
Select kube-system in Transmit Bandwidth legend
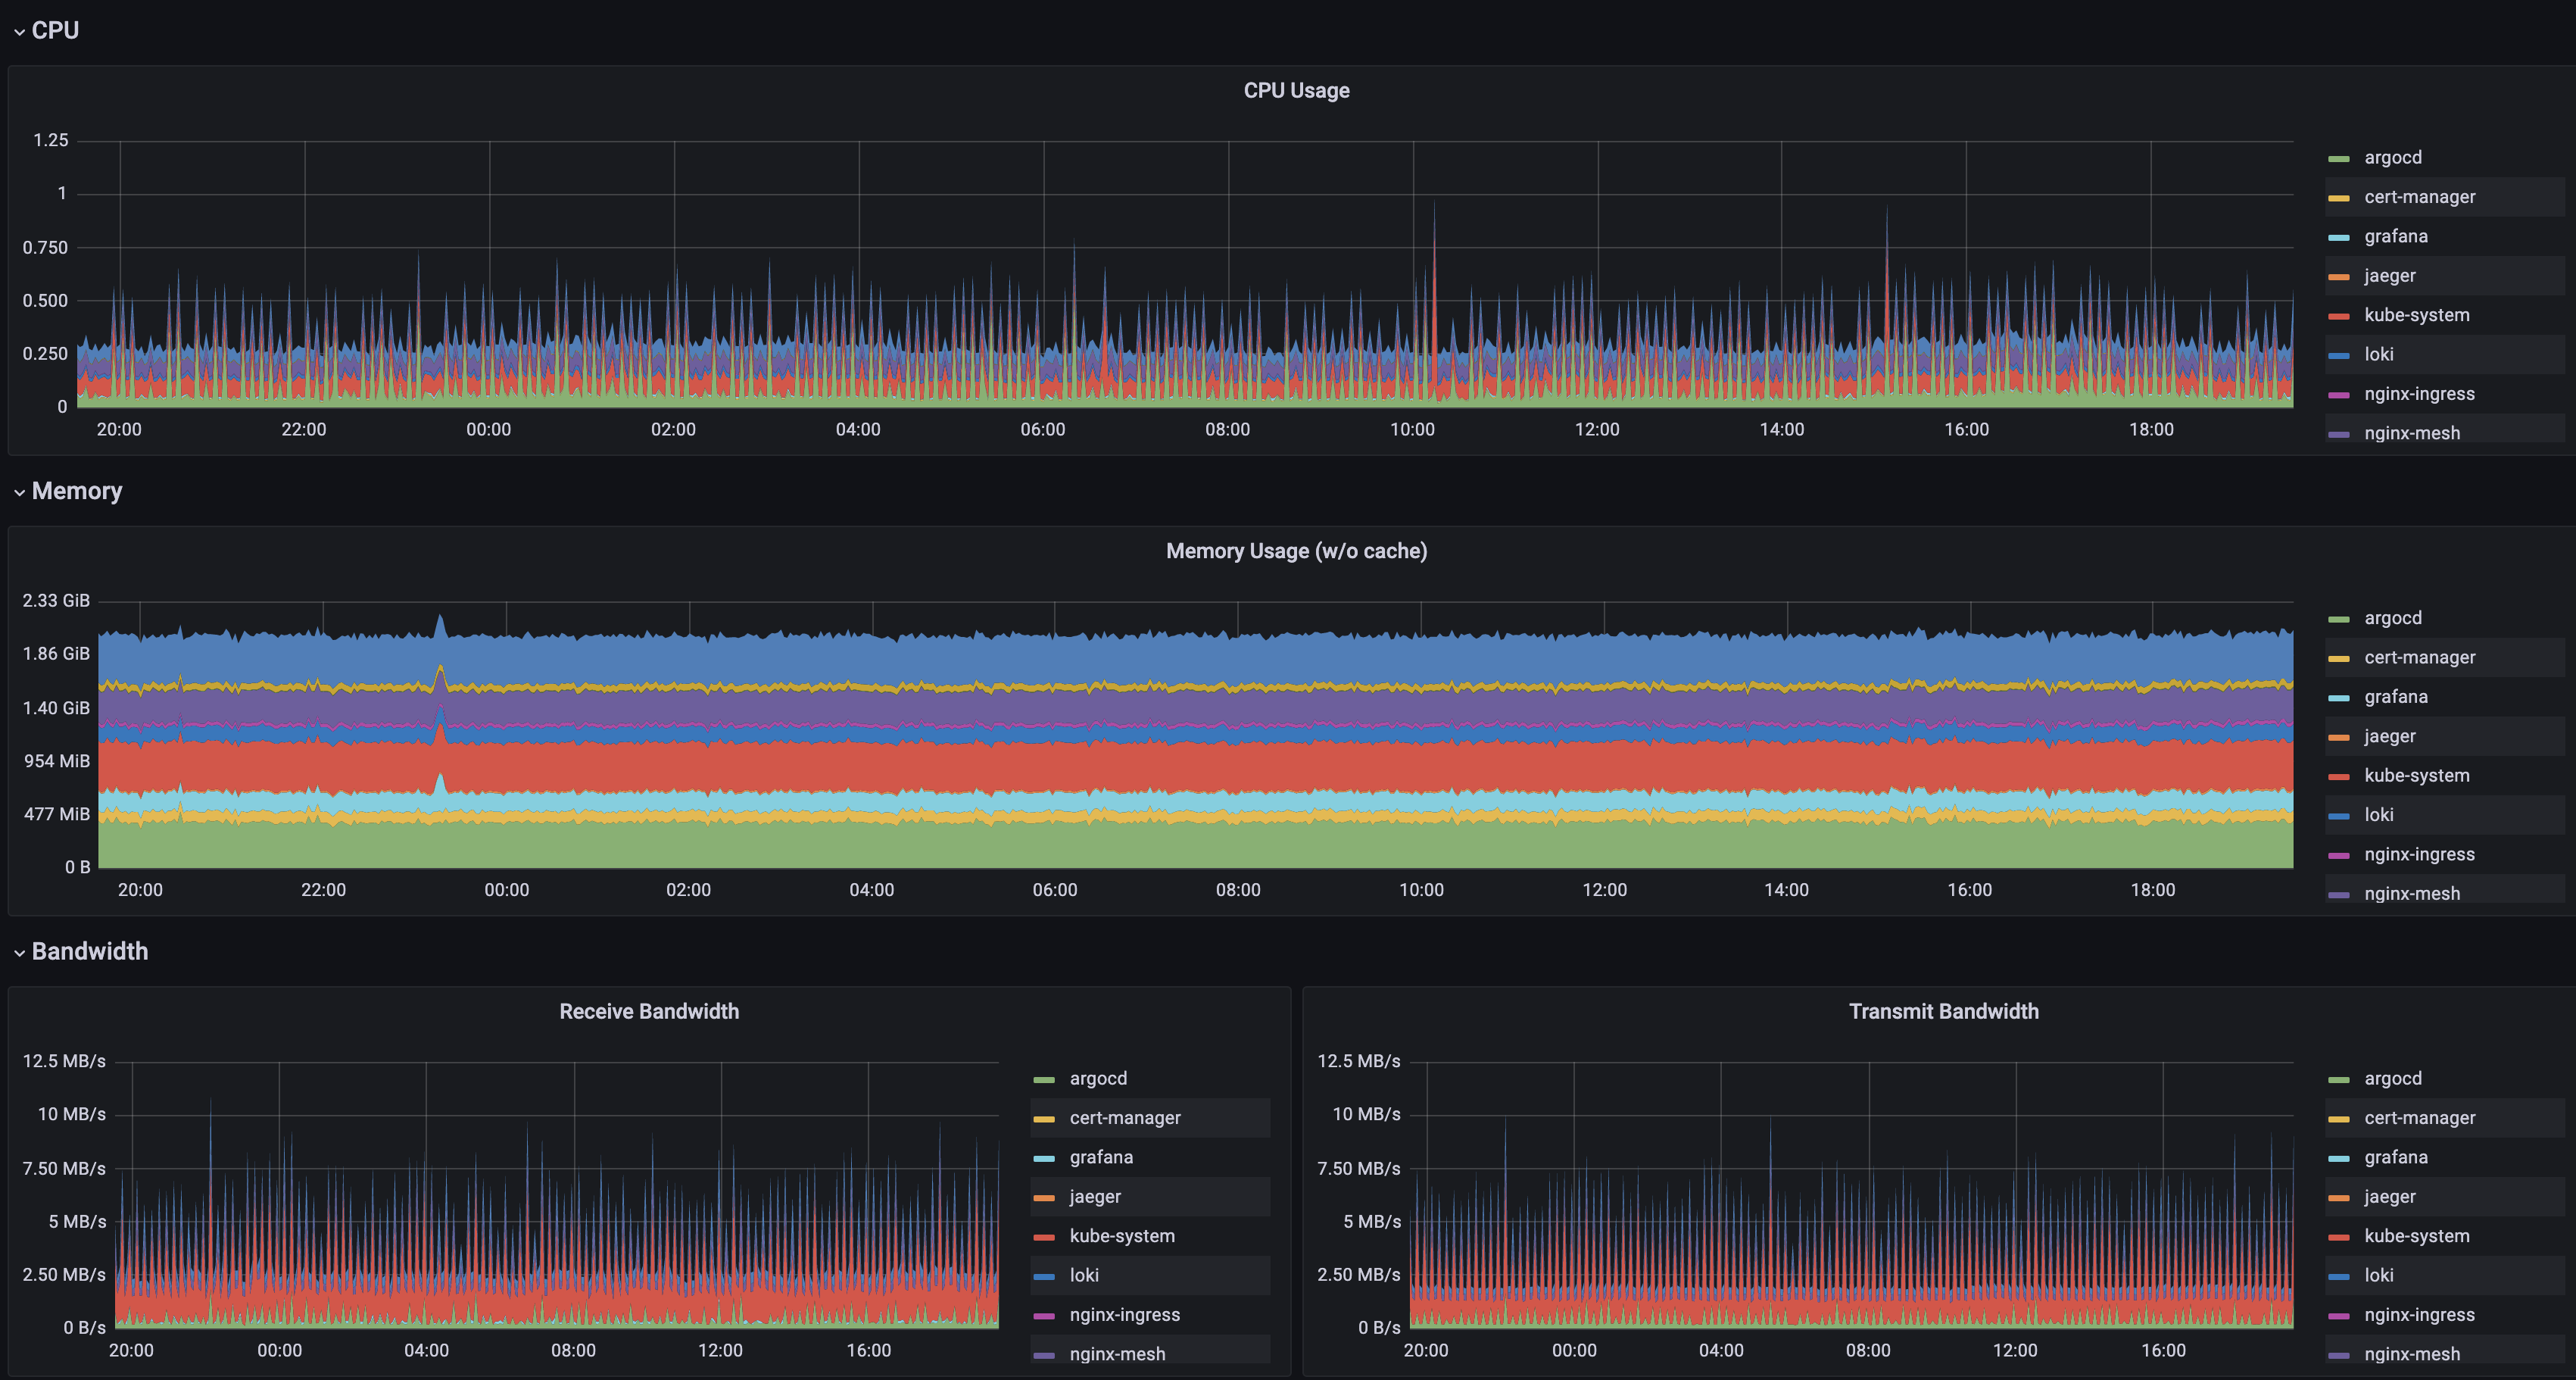(x=2416, y=1236)
